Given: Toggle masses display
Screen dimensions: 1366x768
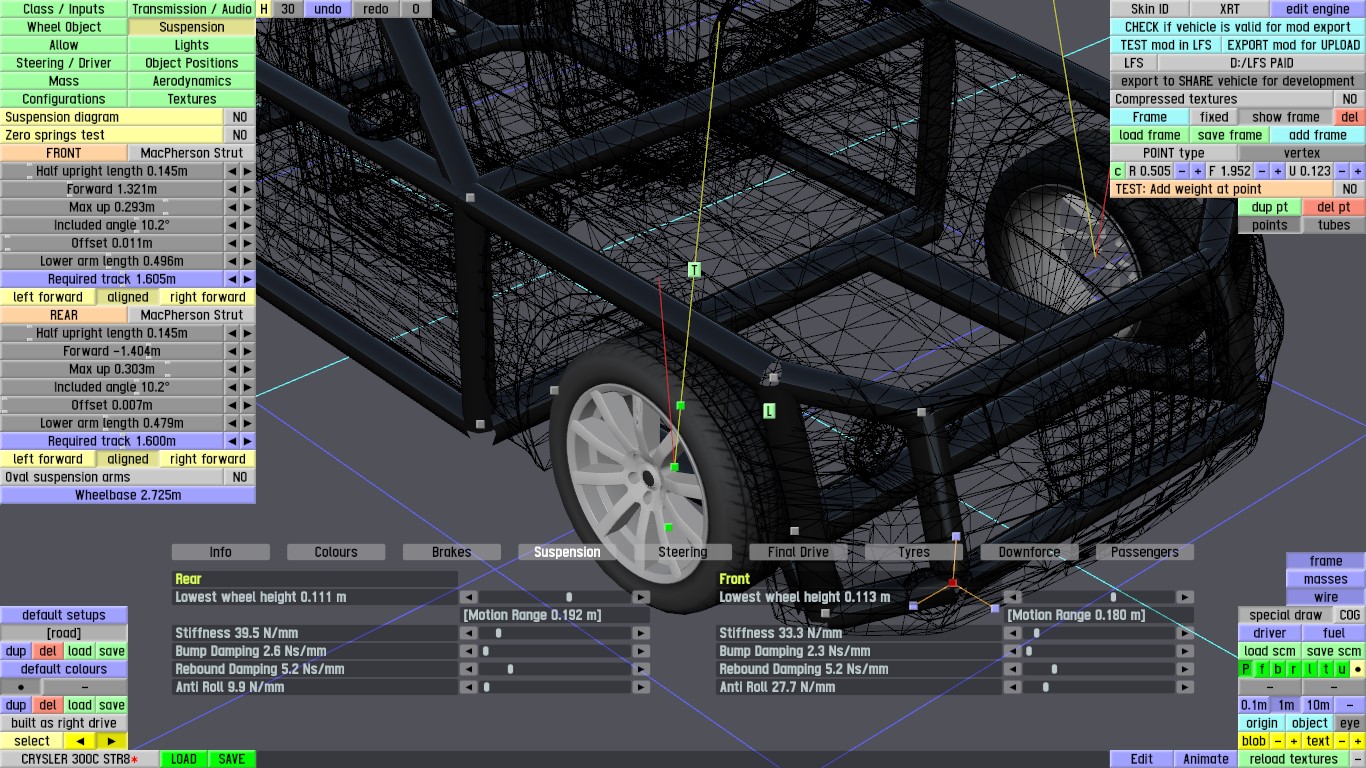Looking at the screenshot, I should click(1326, 579).
